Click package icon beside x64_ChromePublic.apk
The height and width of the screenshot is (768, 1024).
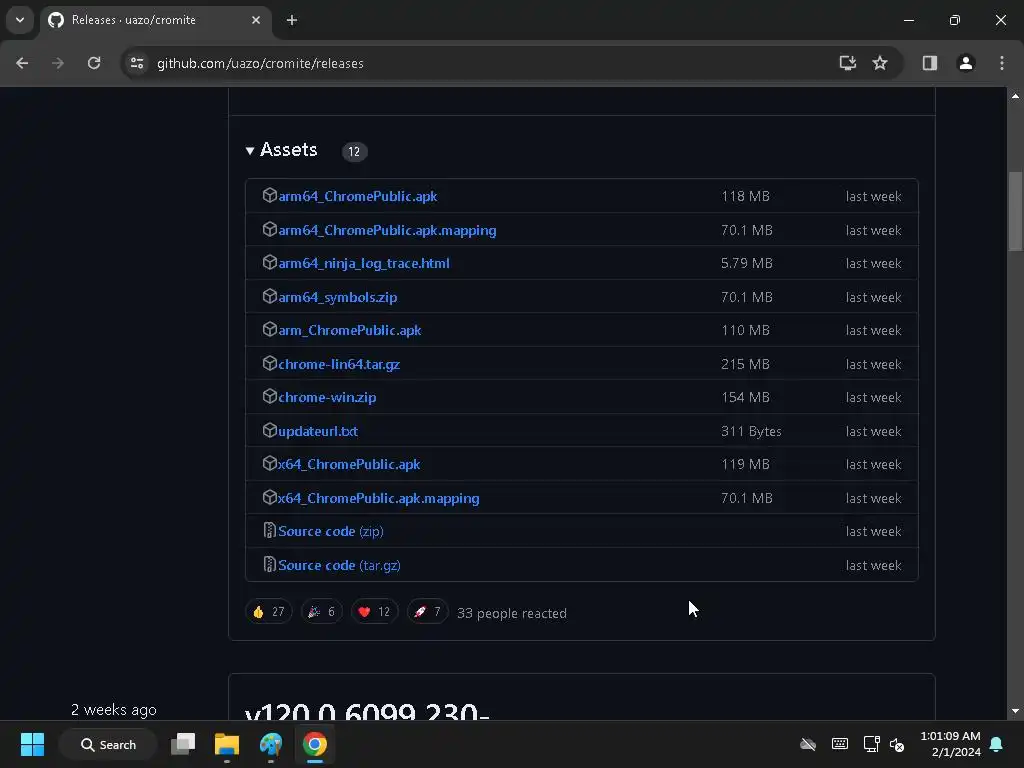point(270,463)
